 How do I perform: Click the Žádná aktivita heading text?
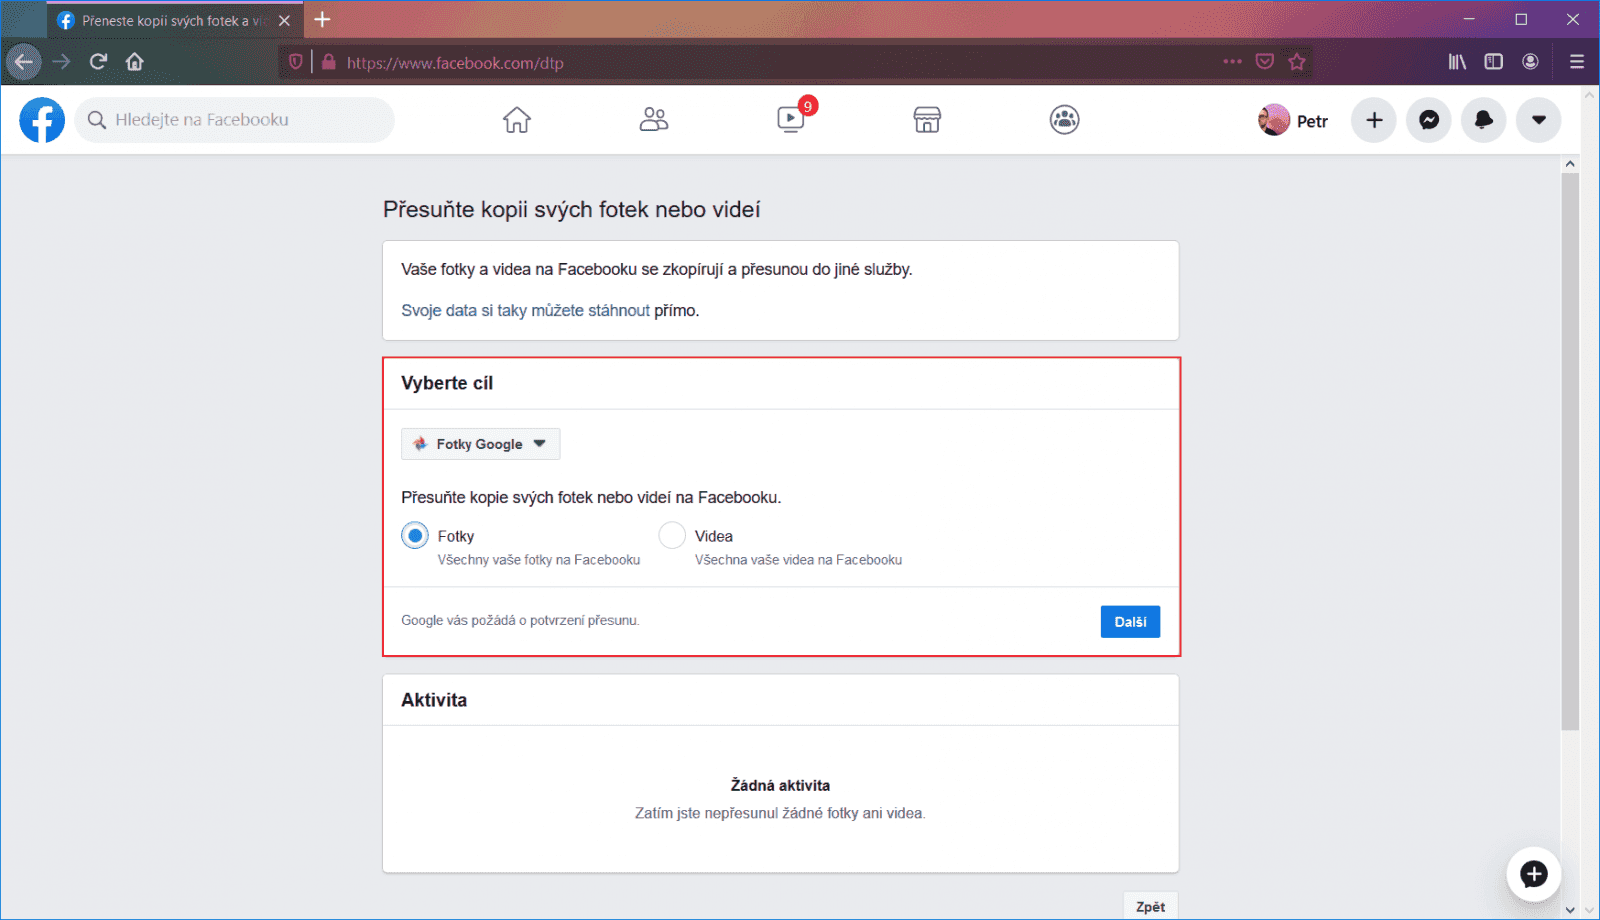point(780,786)
